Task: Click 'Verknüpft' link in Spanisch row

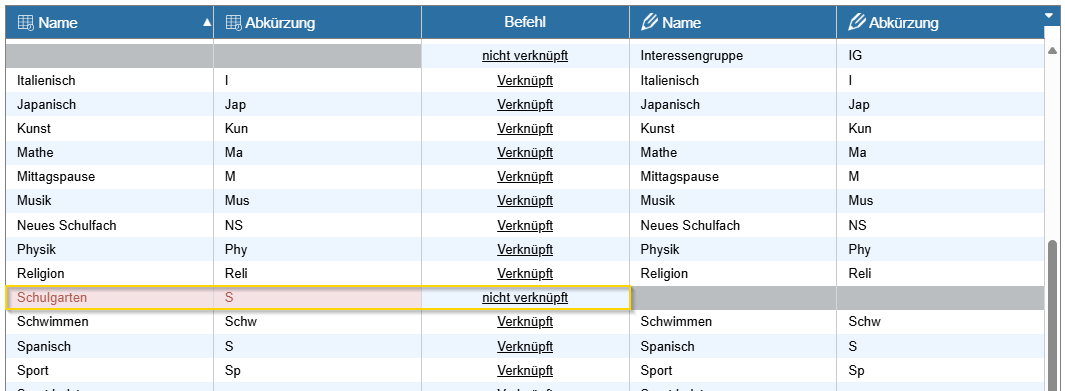Action: click(525, 346)
